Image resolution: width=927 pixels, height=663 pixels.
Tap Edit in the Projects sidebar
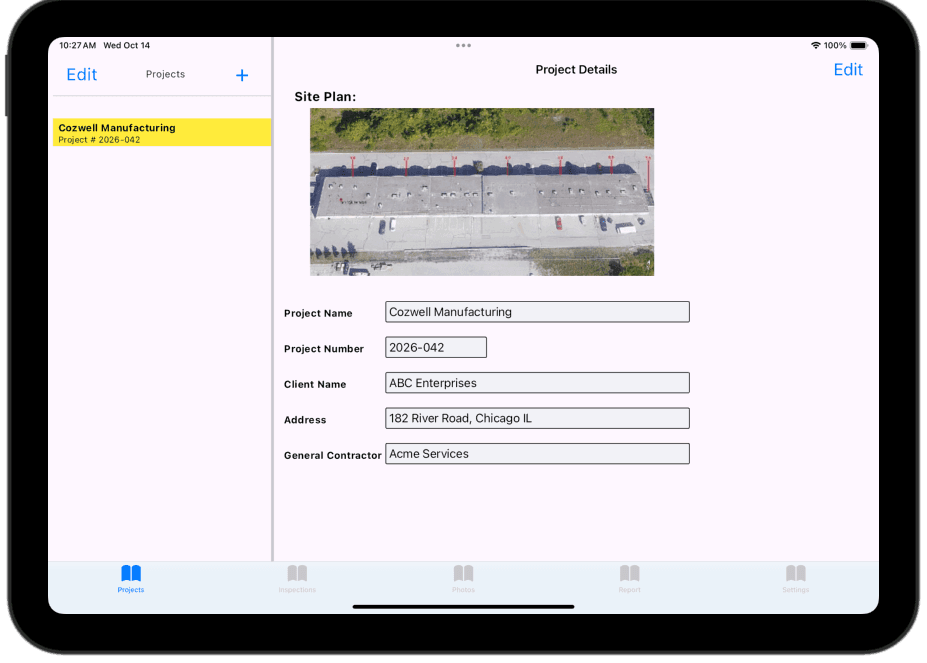click(82, 75)
